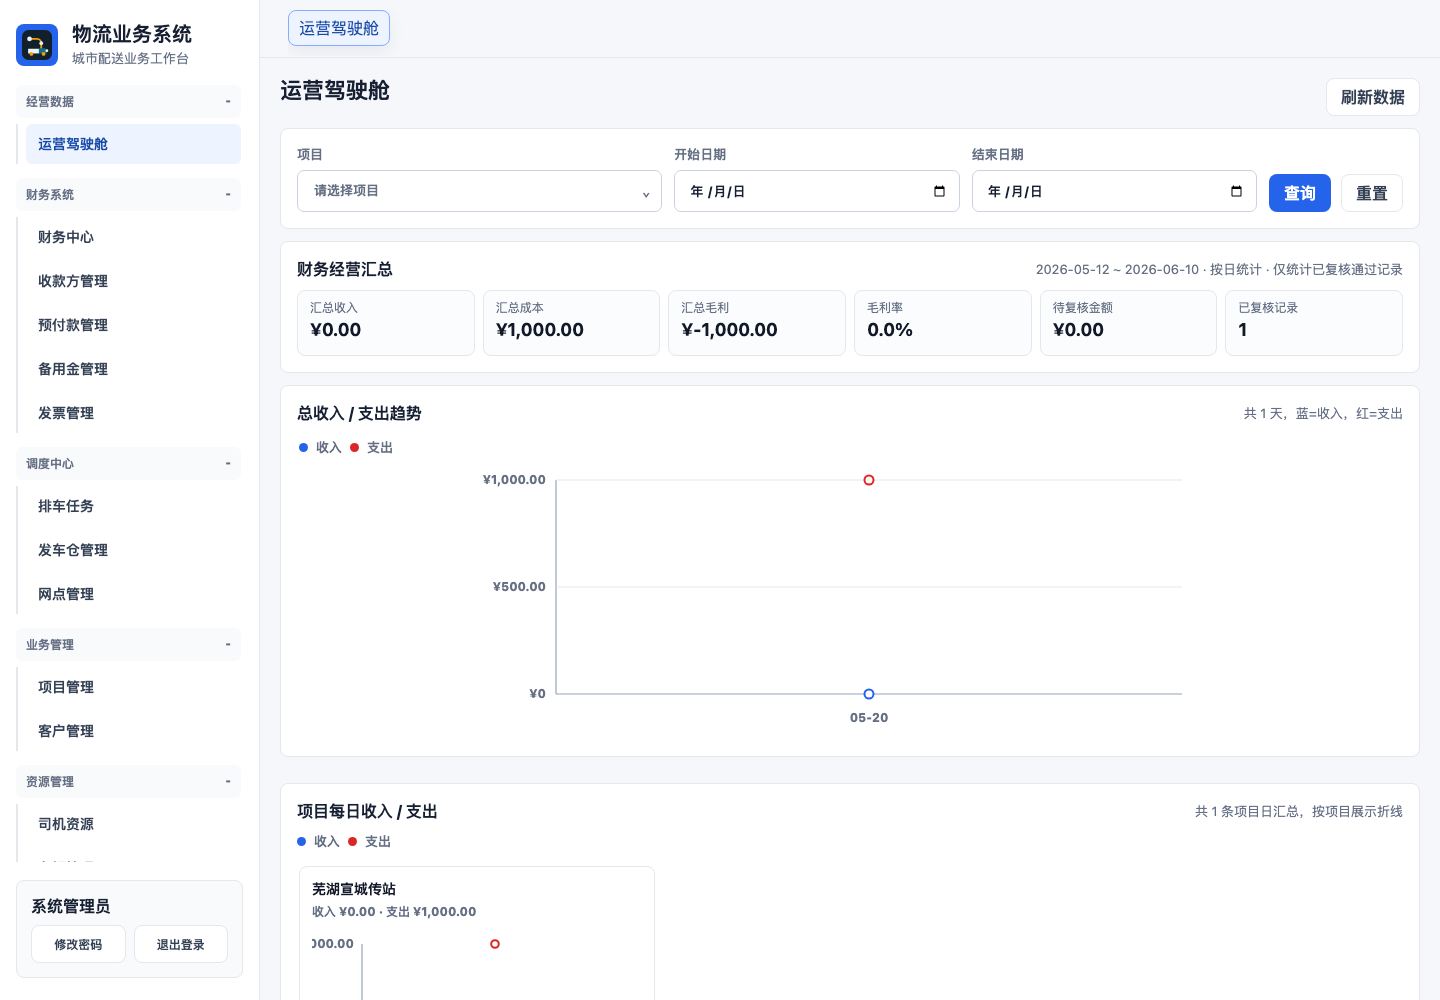The image size is (1440, 1000).
Task: Navigate to 备用金管理
Action: pos(133,369)
